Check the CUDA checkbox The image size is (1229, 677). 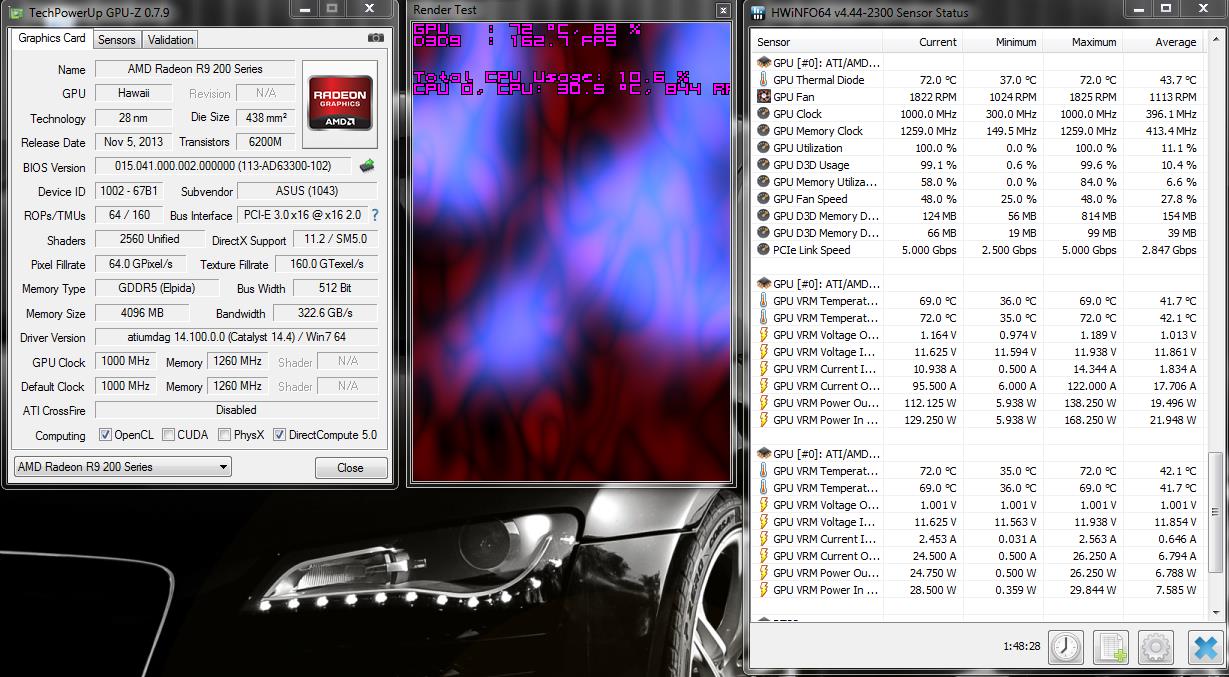coord(168,435)
